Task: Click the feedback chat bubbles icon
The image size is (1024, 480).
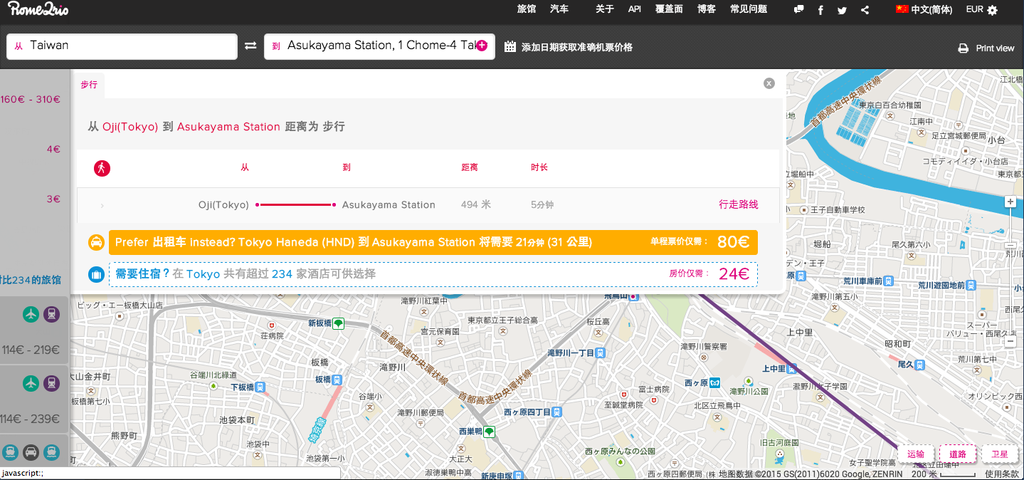Action: pos(798,10)
